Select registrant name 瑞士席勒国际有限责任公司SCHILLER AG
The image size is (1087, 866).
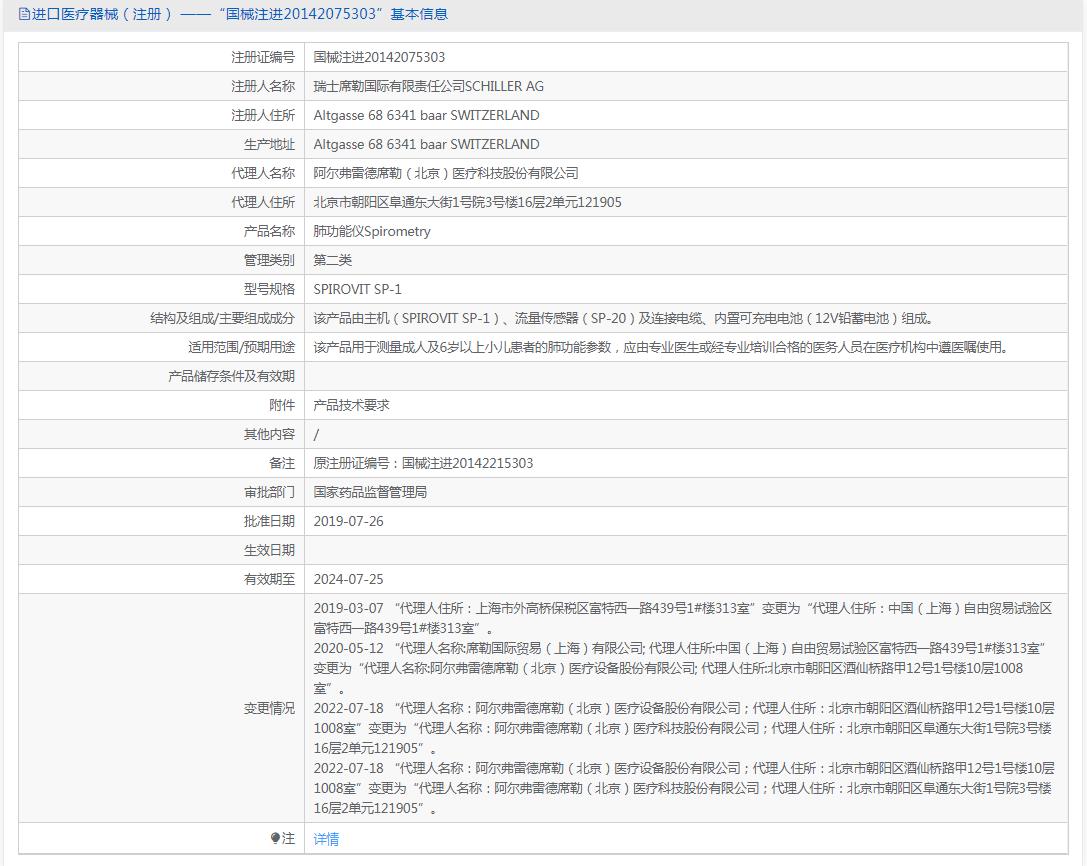(x=428, y=86)
